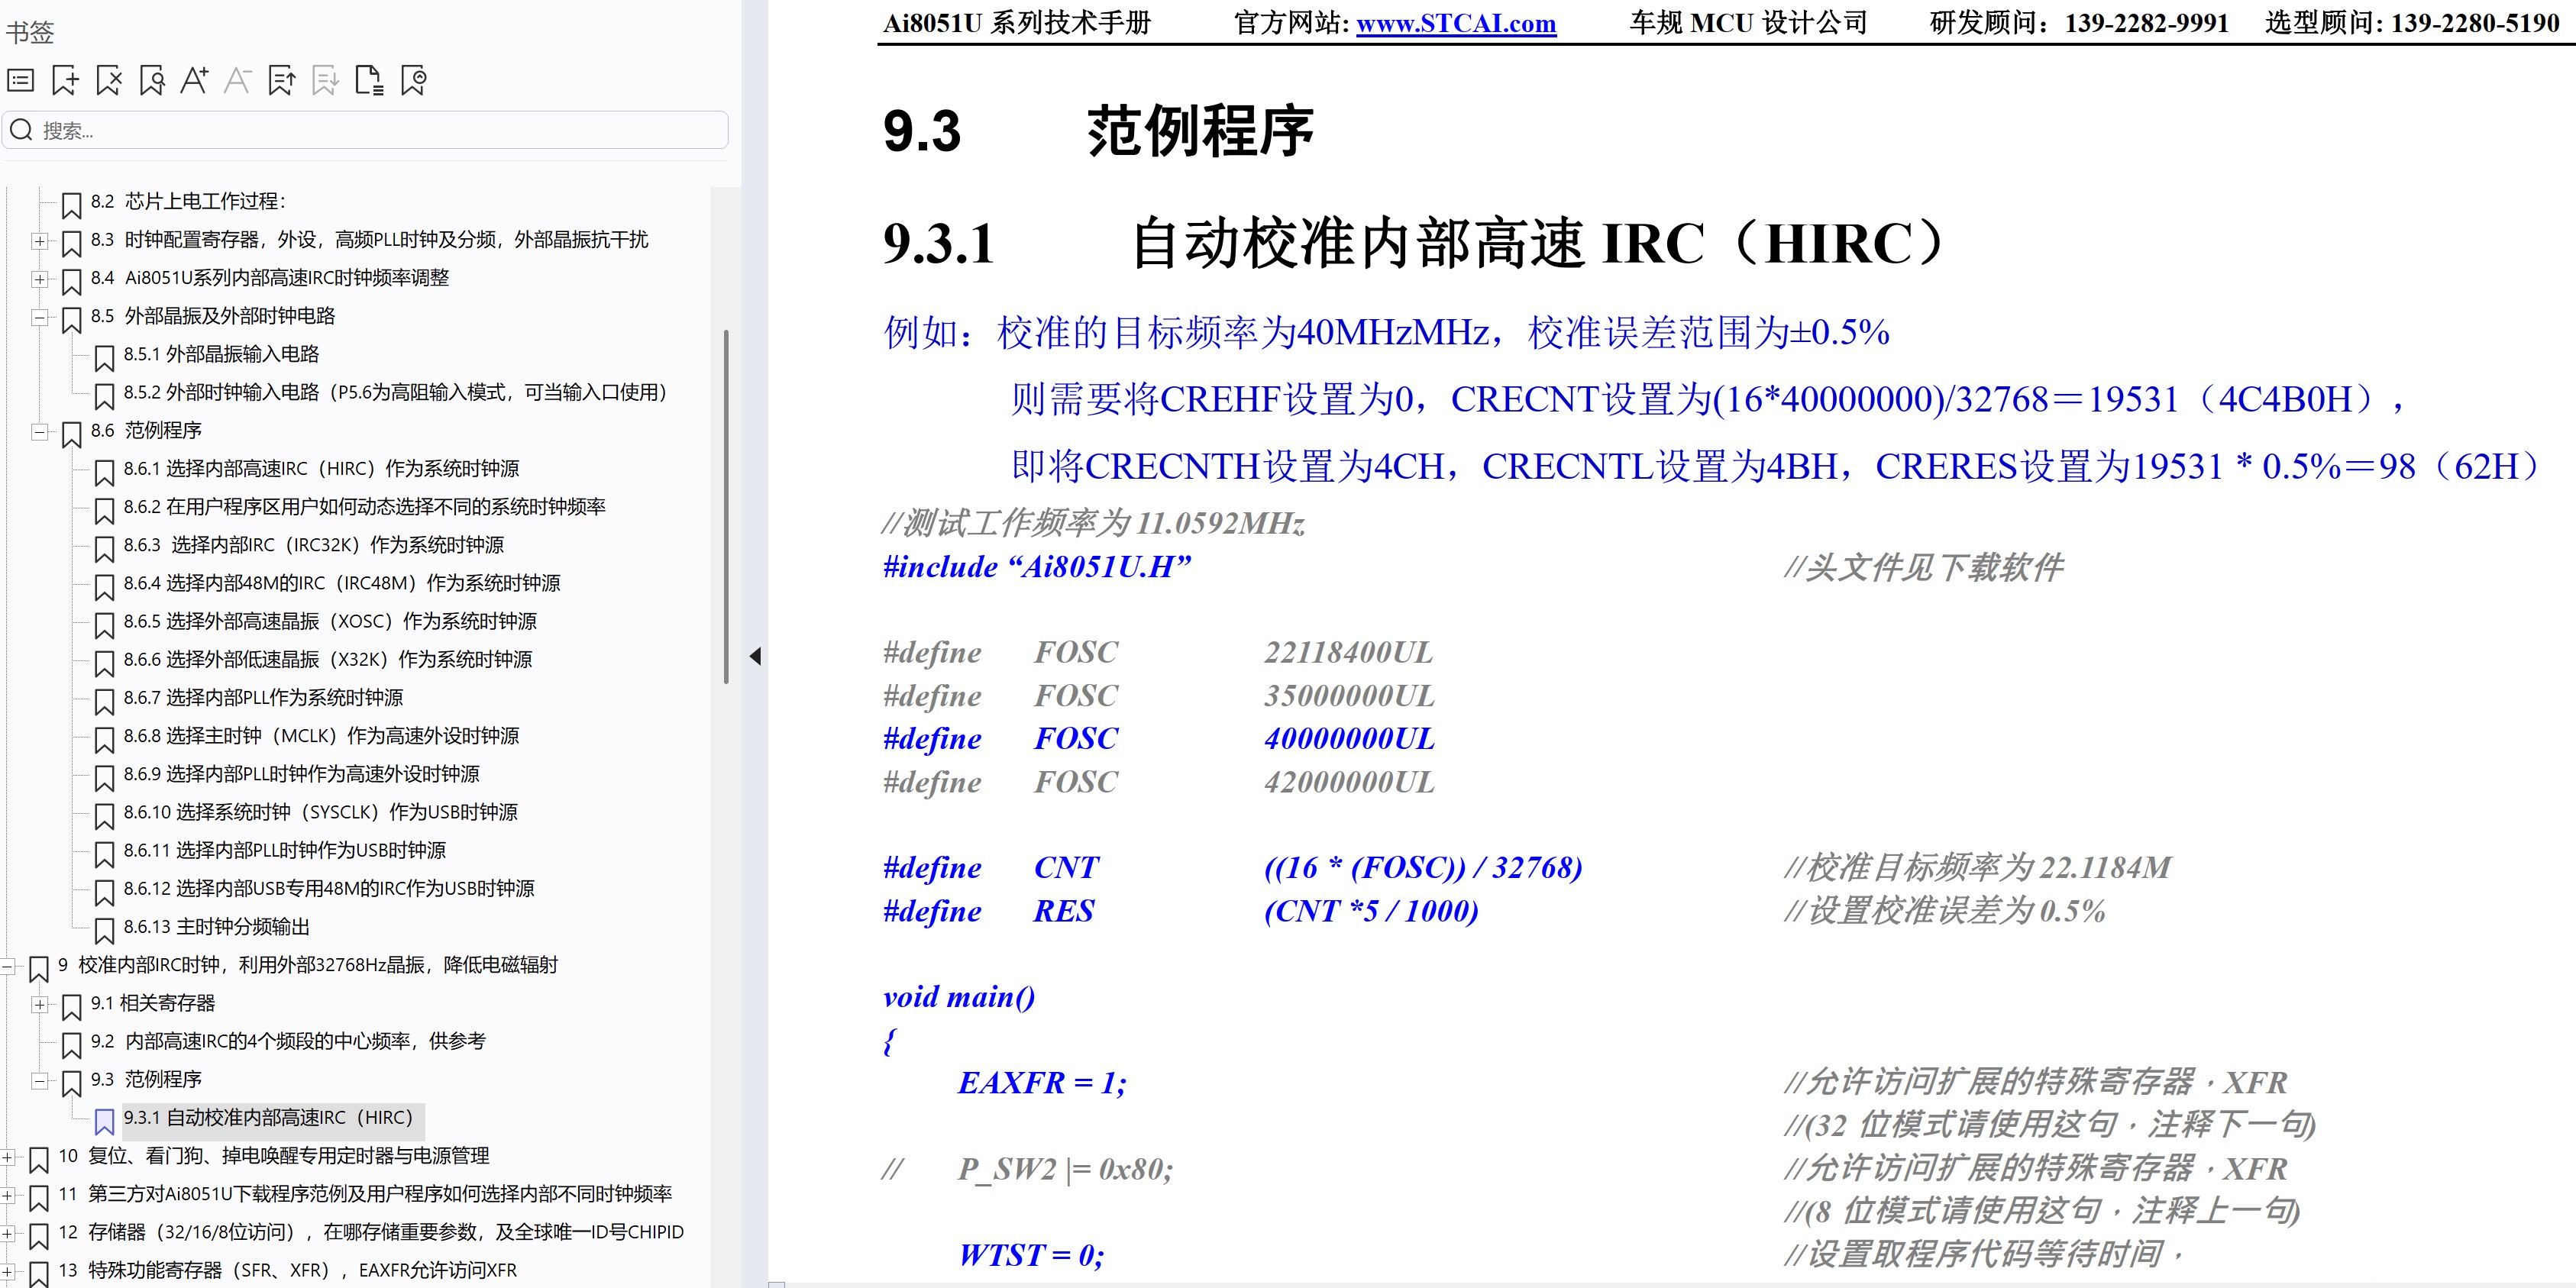Promote the selected bookmark level
This screenshot has height=1288, width=2576.
click(281, 80)
